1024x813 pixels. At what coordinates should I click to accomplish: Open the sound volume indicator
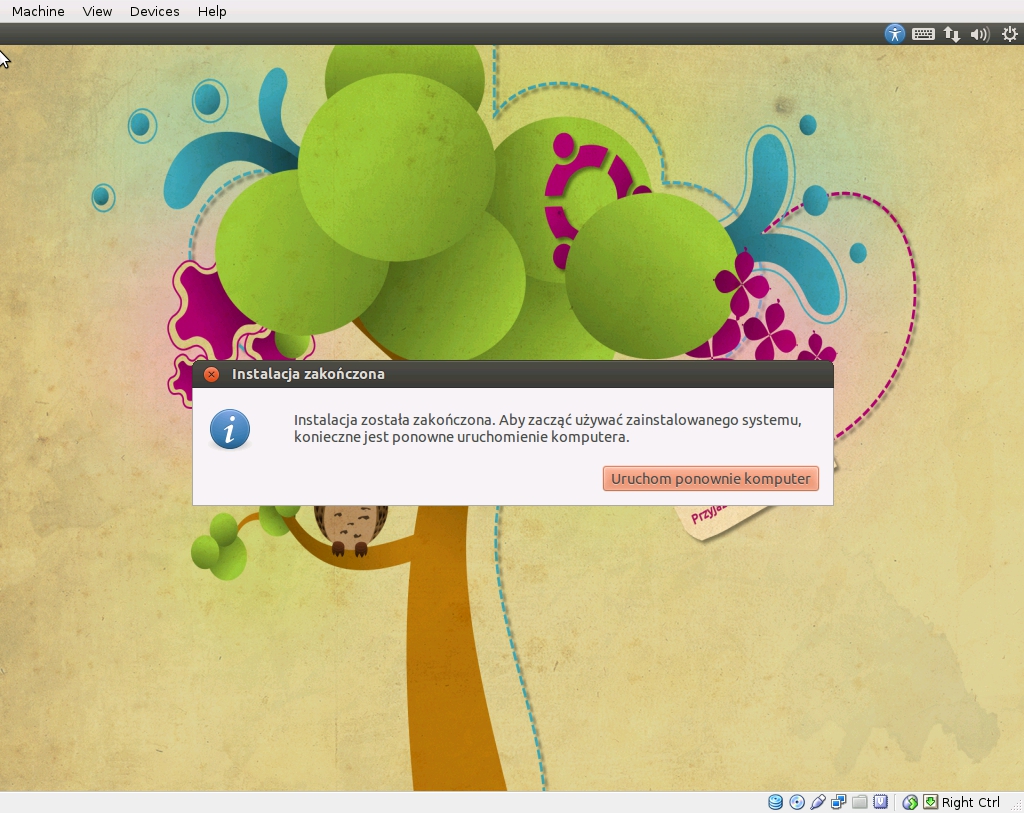click(980, 34)
